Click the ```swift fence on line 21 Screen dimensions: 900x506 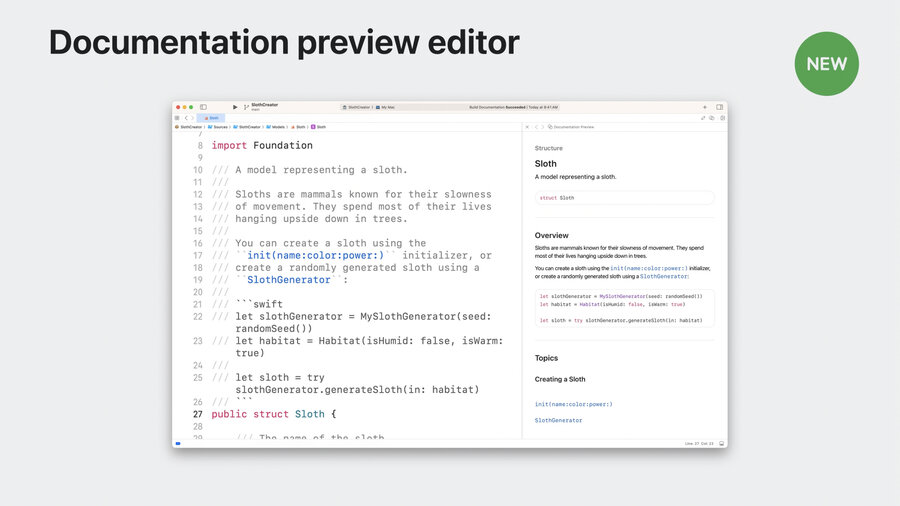259,304
